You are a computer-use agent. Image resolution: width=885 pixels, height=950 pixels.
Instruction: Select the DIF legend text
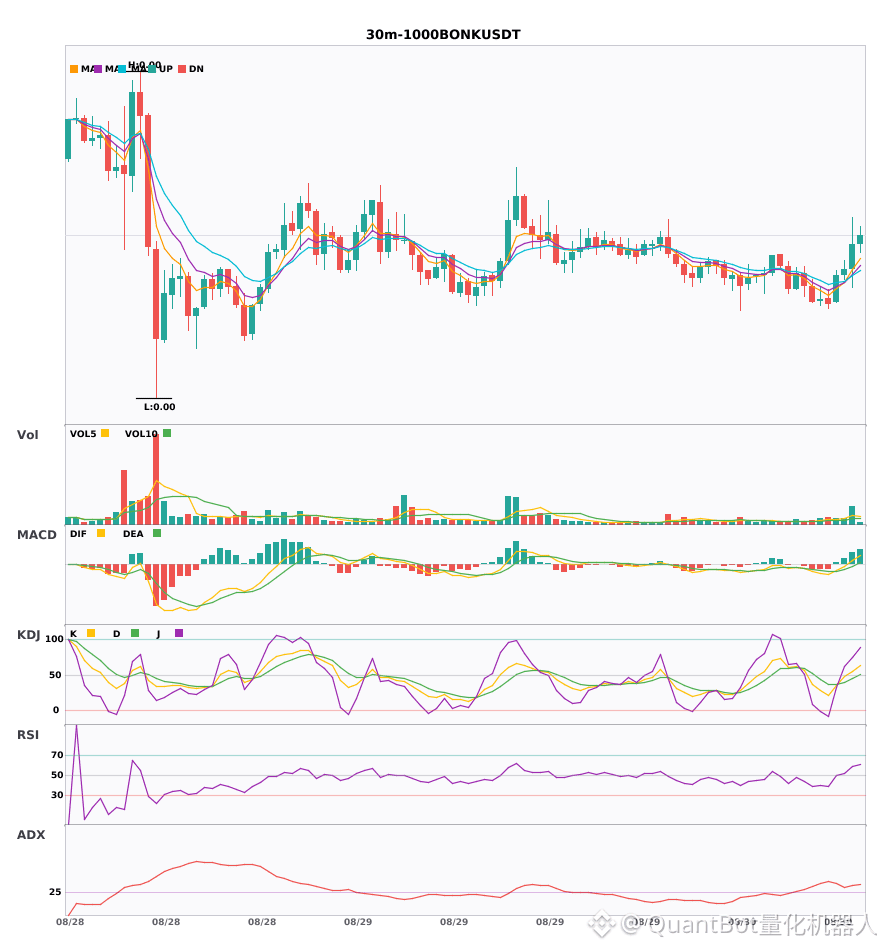tap(78, 534)
